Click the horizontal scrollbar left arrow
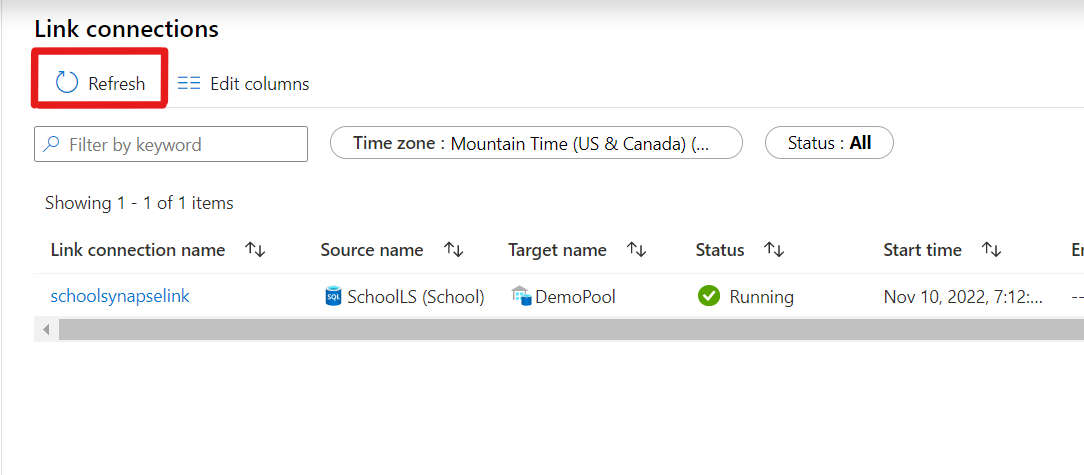The width and height of the screenshot is (1084, 475). [46, 329]
